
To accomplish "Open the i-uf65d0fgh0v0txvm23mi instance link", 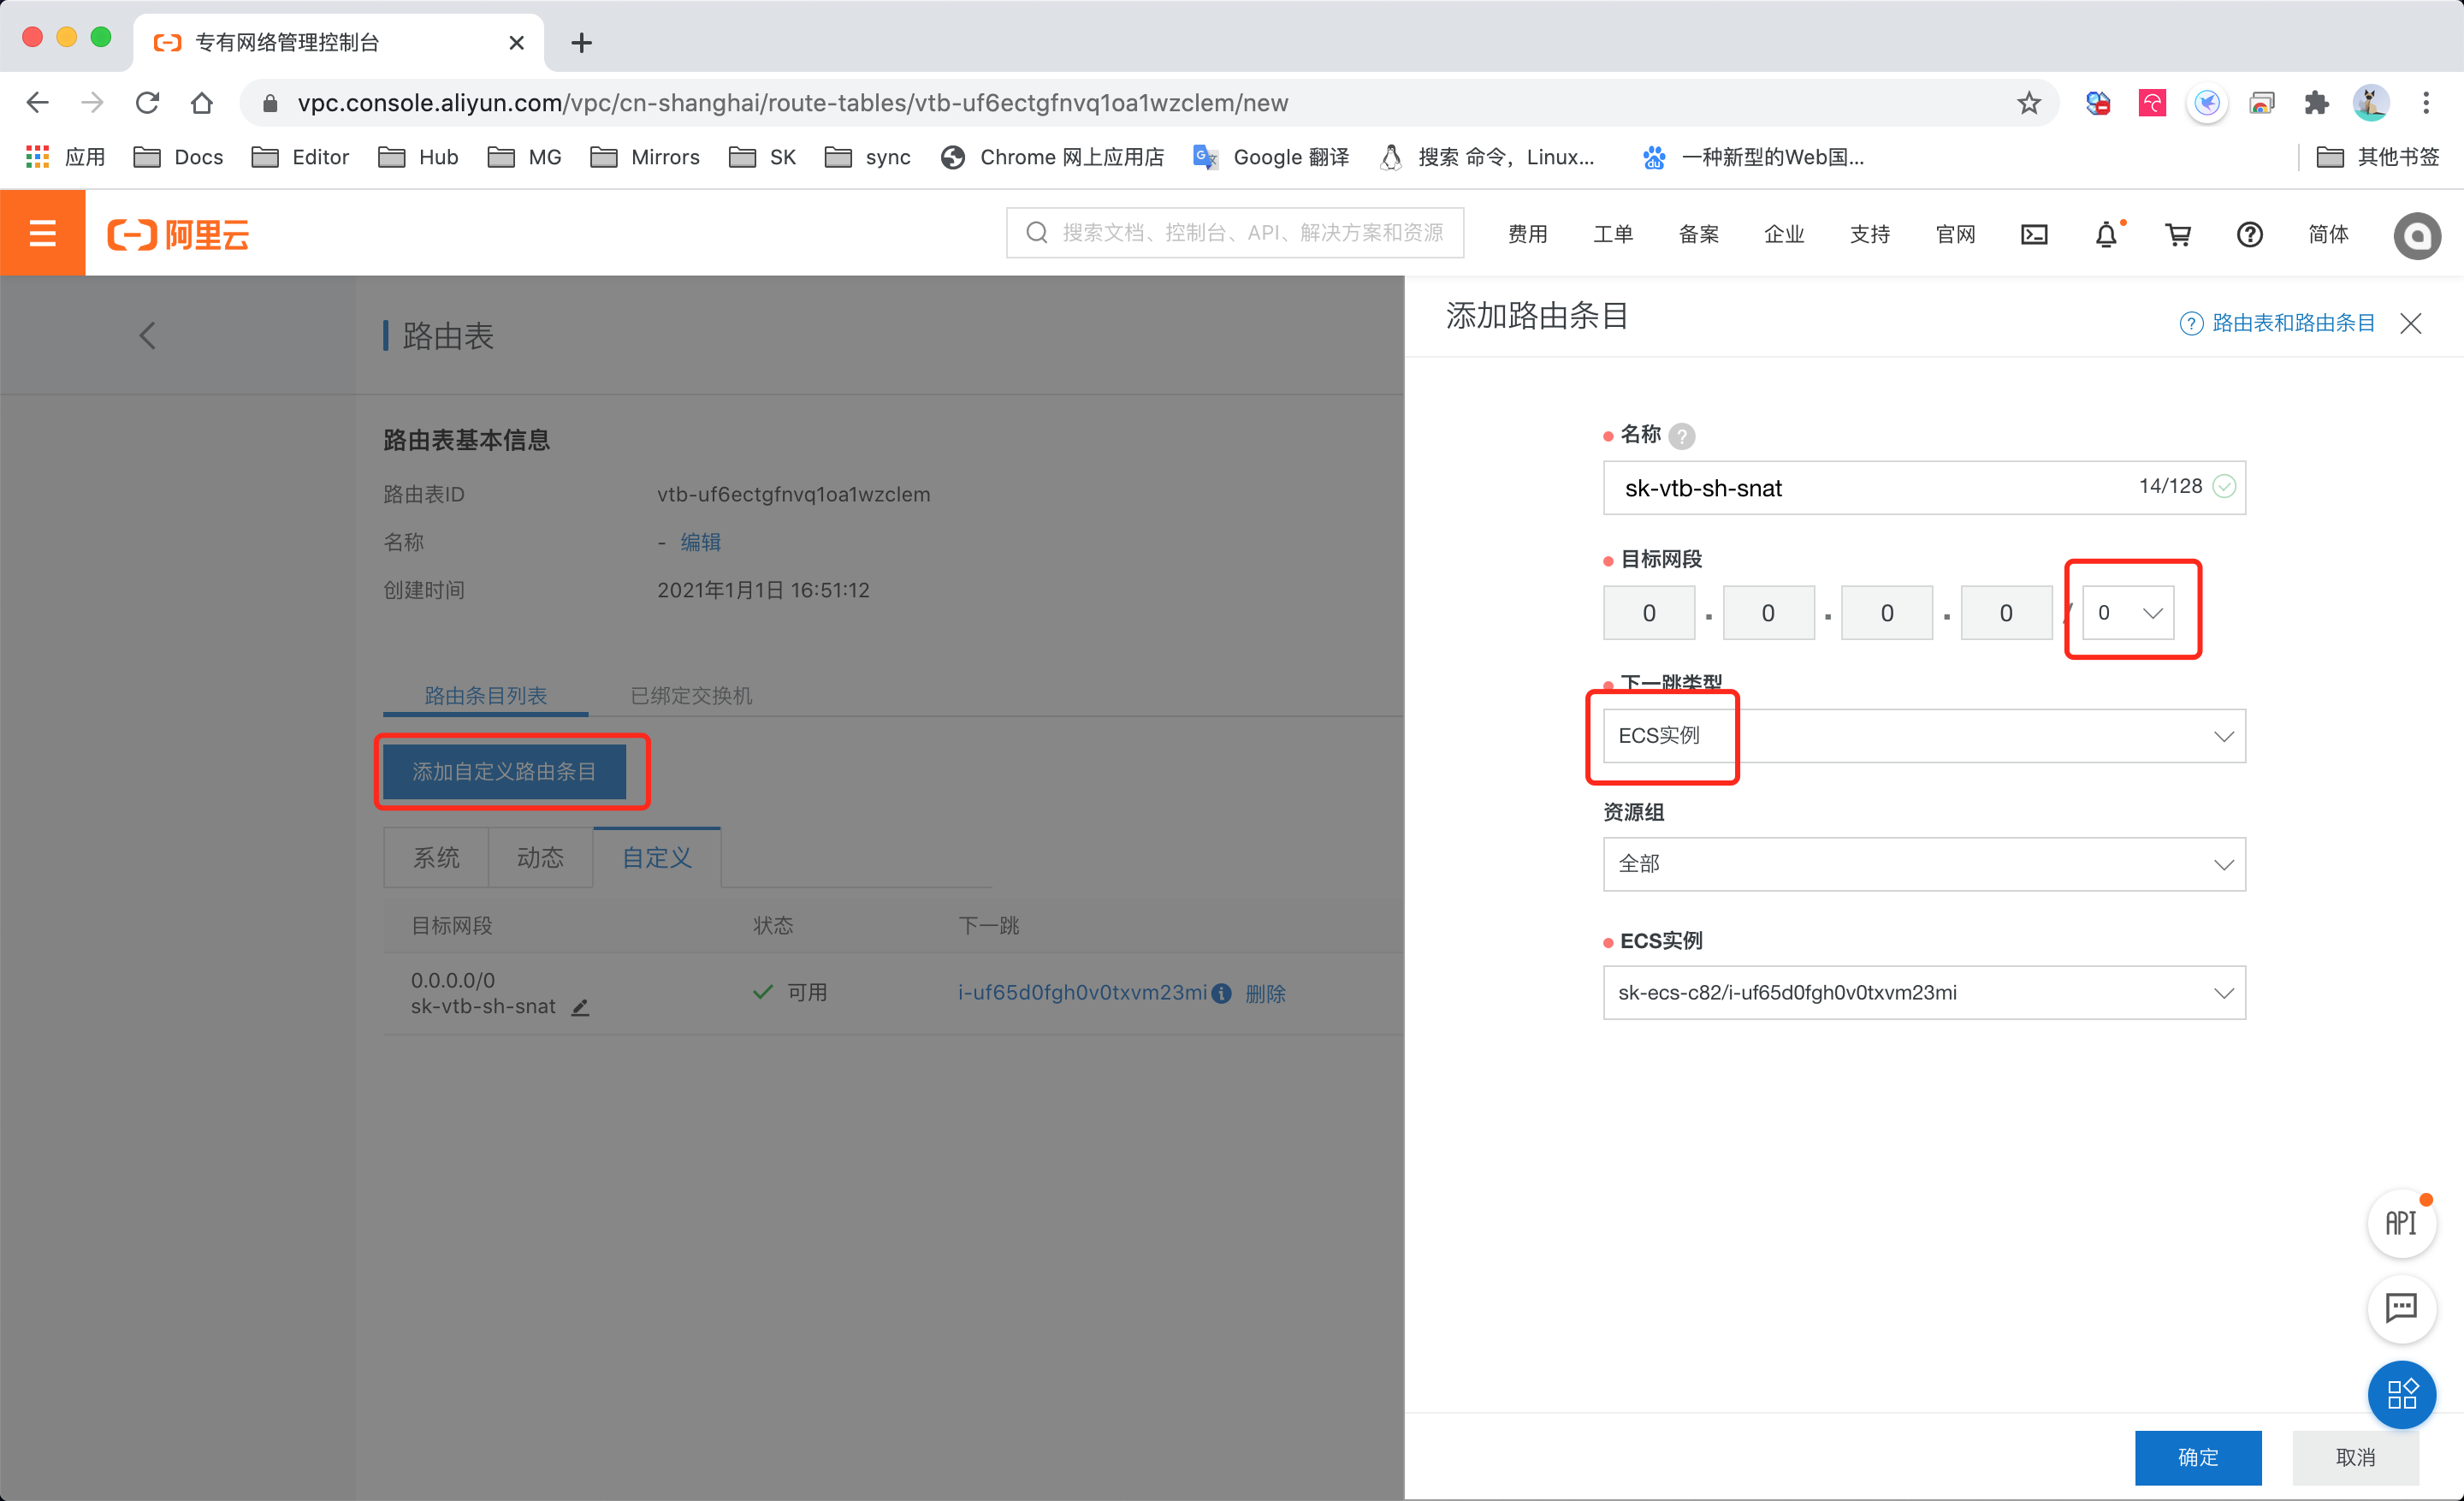I will [x=1082, y=993].
